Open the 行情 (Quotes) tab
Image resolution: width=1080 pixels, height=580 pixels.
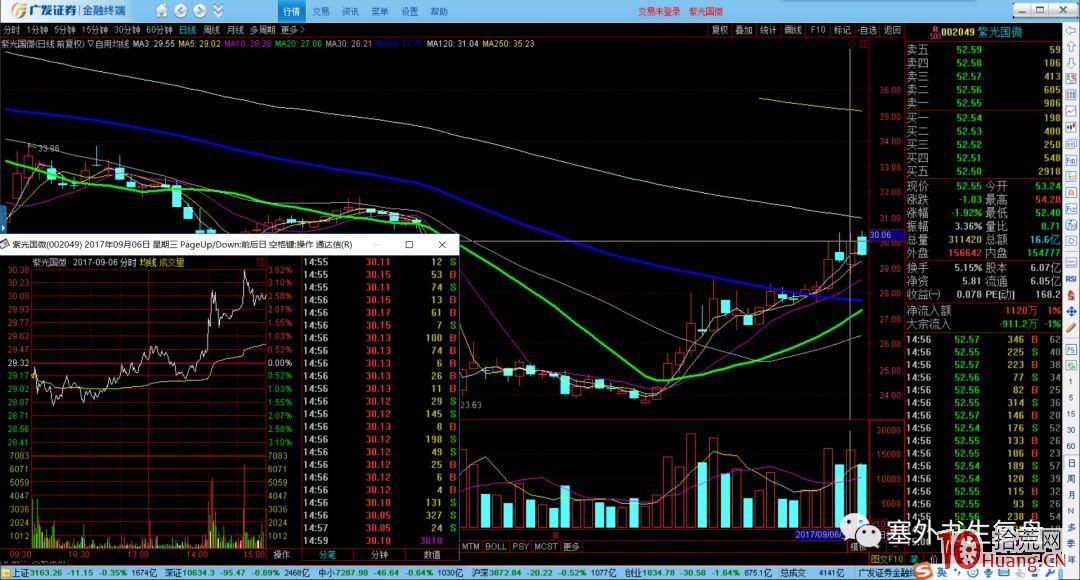point(291,12)
